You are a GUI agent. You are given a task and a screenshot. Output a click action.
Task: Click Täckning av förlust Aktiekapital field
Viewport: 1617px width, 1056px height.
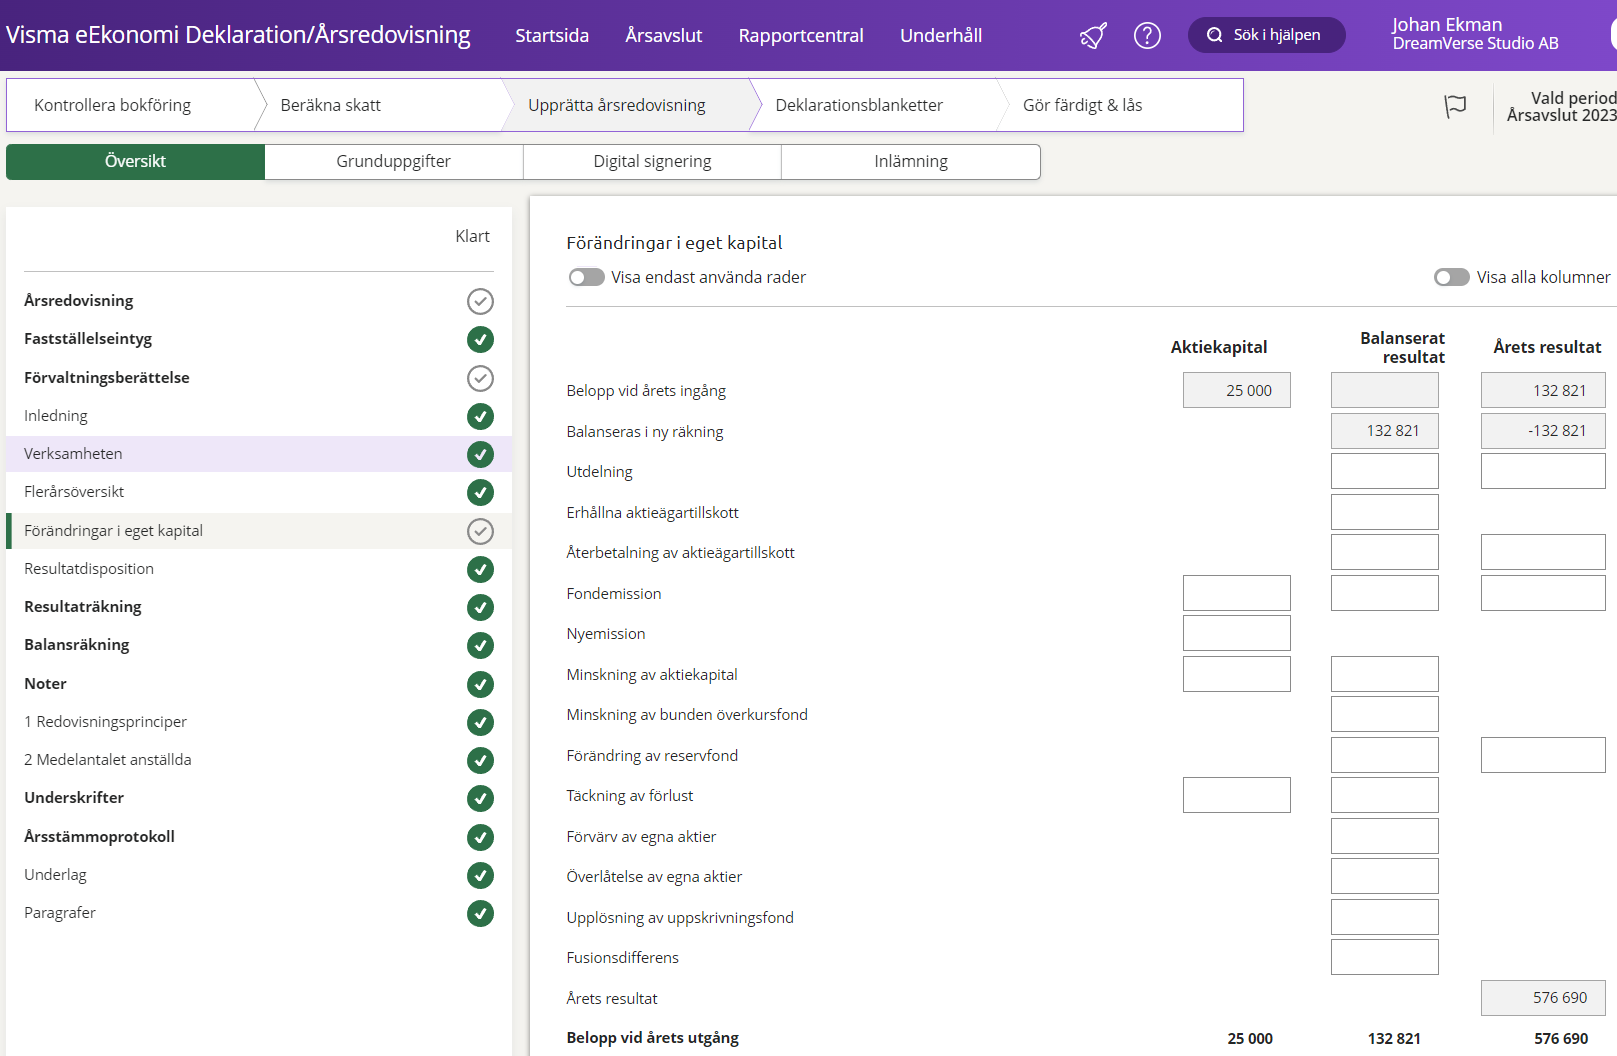[1237, 795]
